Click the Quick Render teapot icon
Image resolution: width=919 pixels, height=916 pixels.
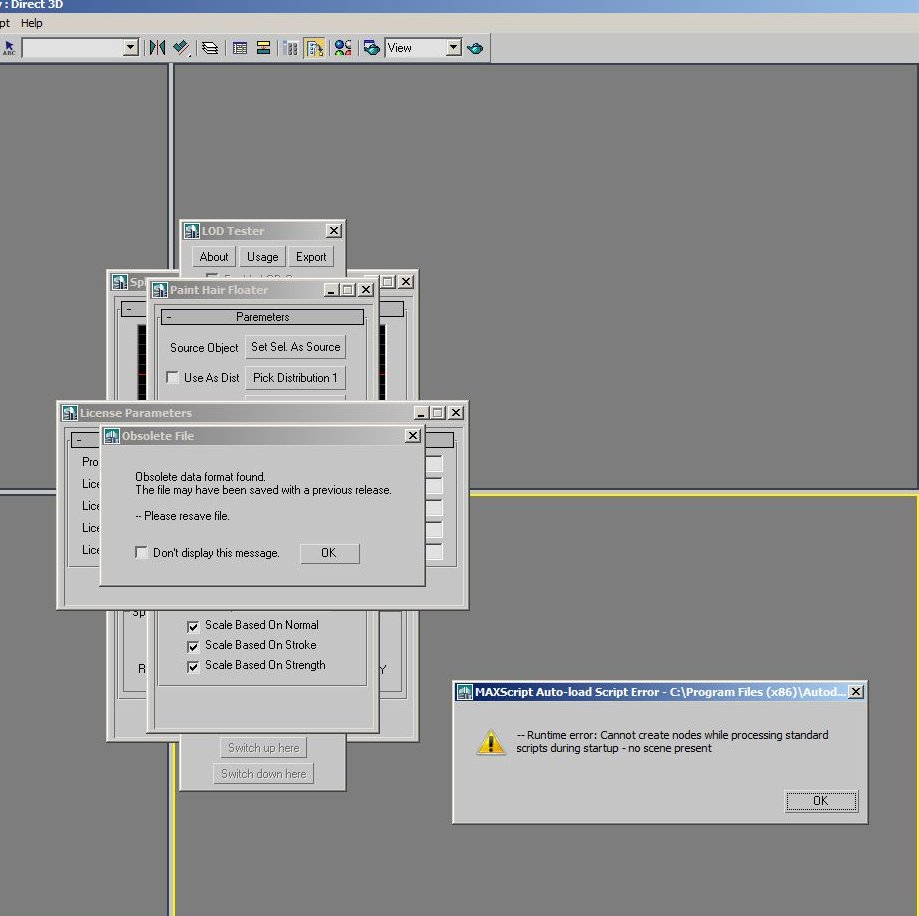[475, 48]
